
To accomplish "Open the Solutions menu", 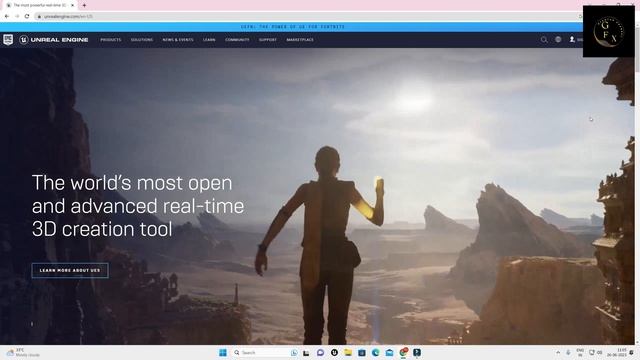I will click(x=142, y=40).
